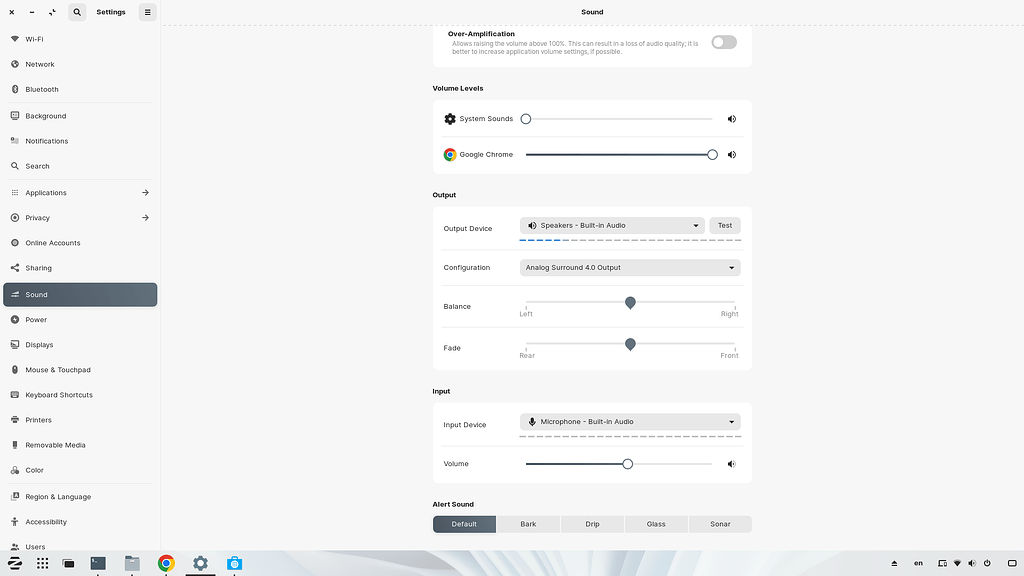Image resolution: width=1024 pixels, height=576 pixels.
Task: Open Keyboard Shortcuts settings
Action: click(x=59, y=394)
